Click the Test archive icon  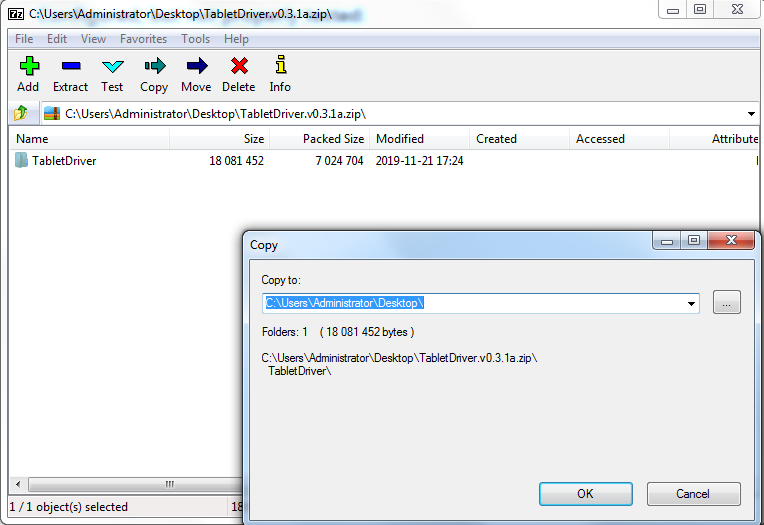pyautogui.click(x=113, y=66)
